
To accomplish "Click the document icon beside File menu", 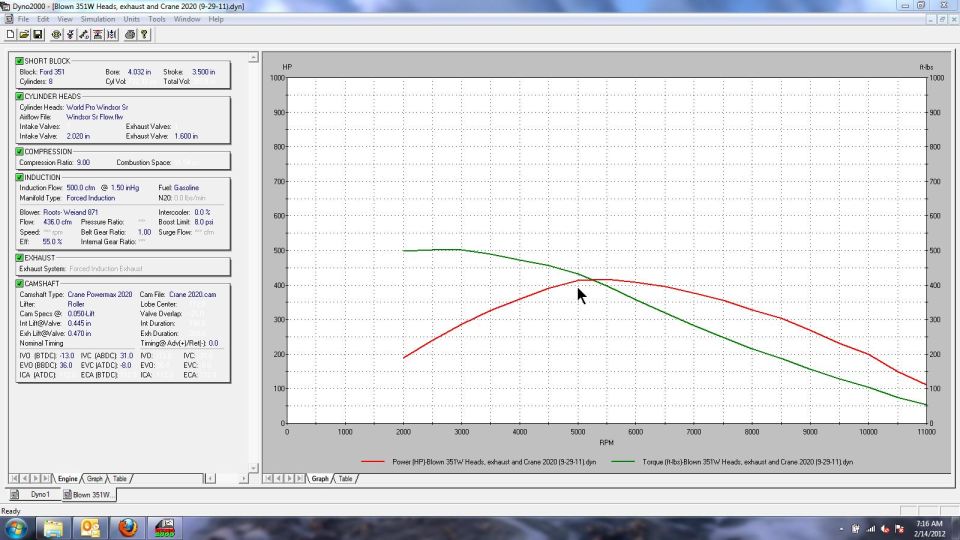I will [x=9, y=19].
